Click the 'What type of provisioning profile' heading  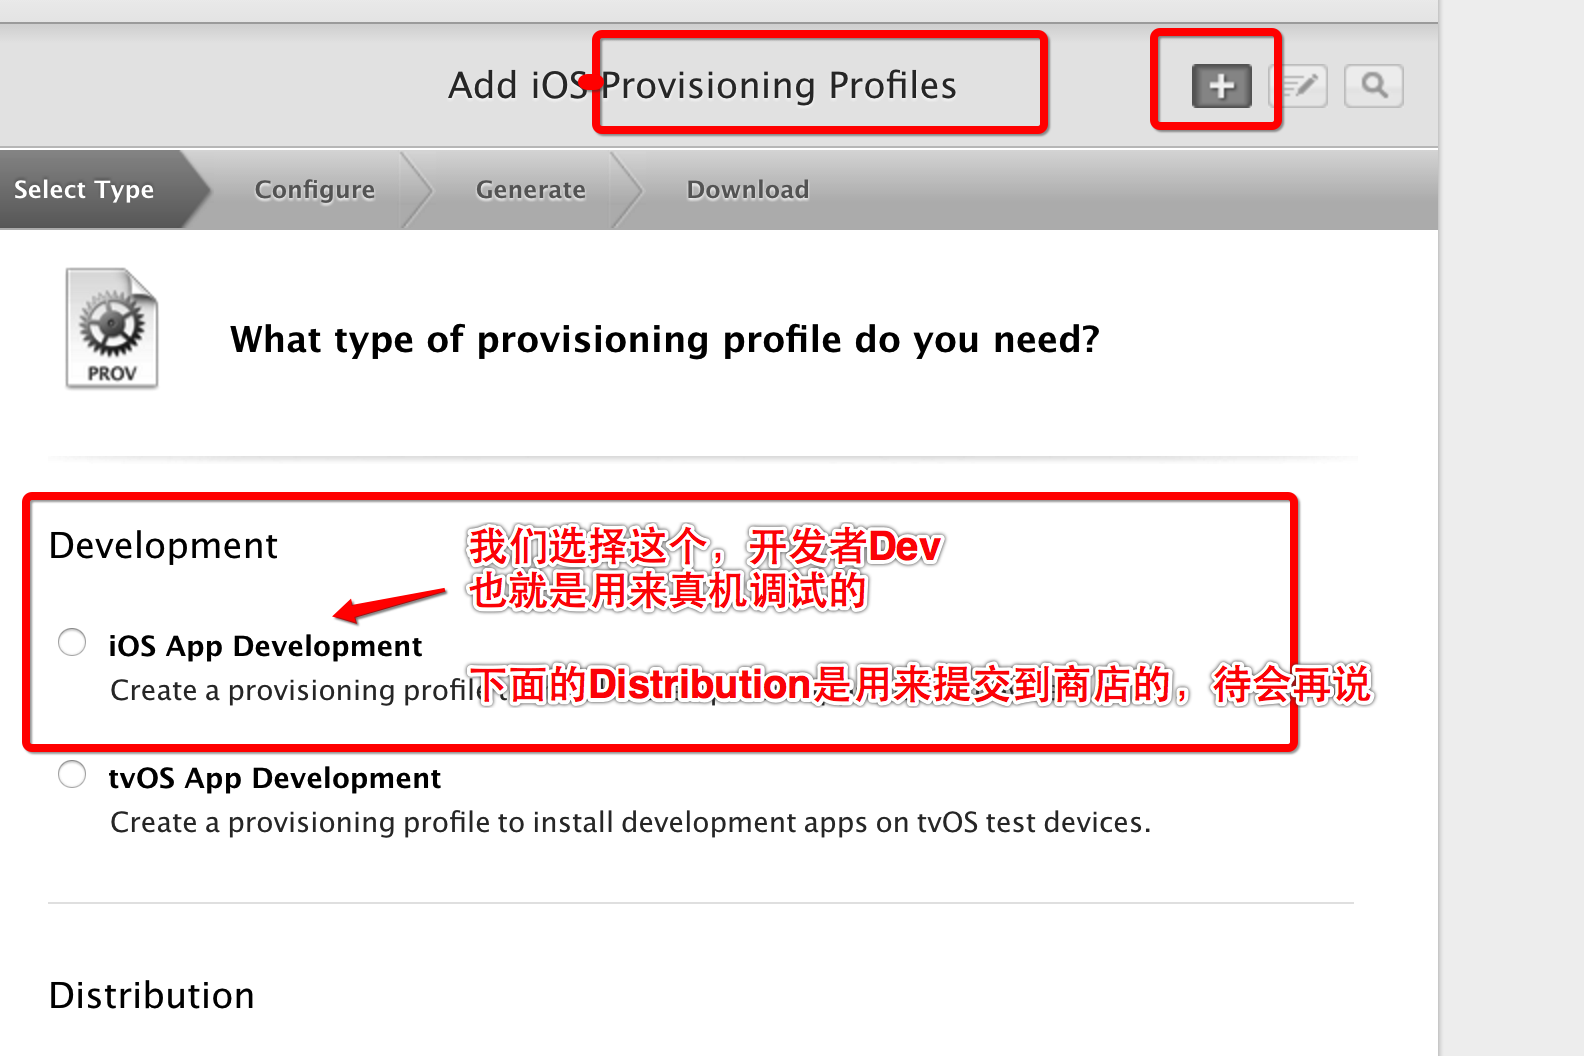coord(665,340)
